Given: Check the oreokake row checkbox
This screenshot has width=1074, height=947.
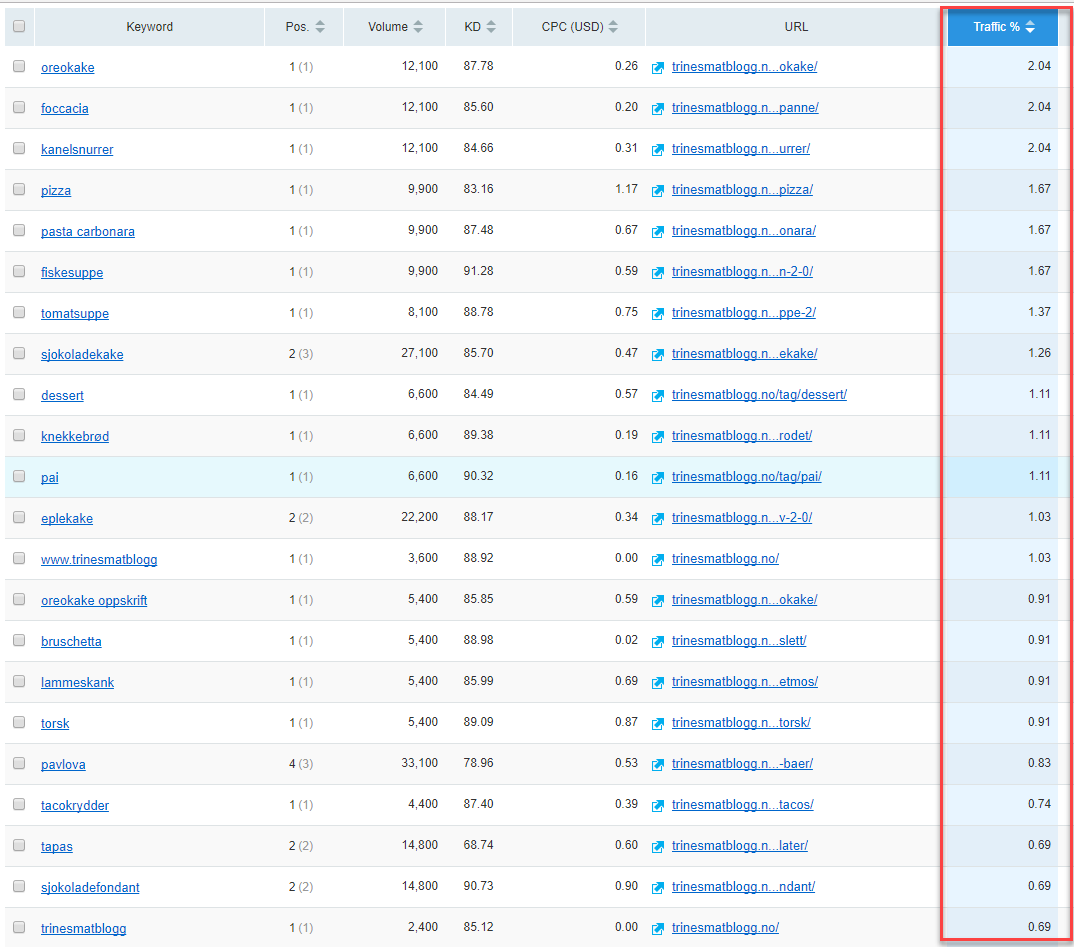Looking at the screenshot, I should pos(19,66).
